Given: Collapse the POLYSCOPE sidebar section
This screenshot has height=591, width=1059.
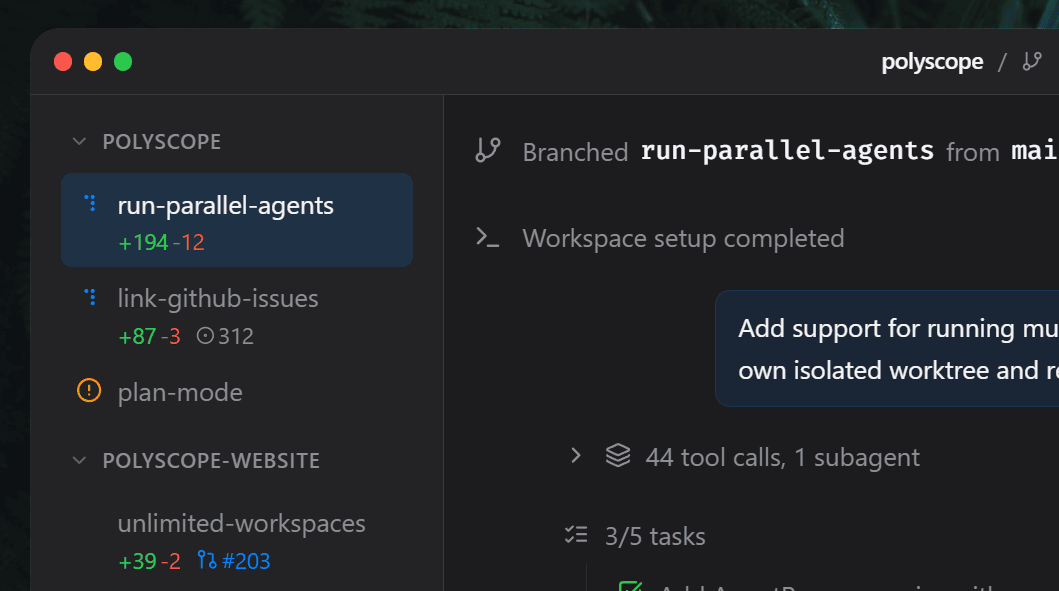Looking at the screenshot, I should click(x=79, y=142).
